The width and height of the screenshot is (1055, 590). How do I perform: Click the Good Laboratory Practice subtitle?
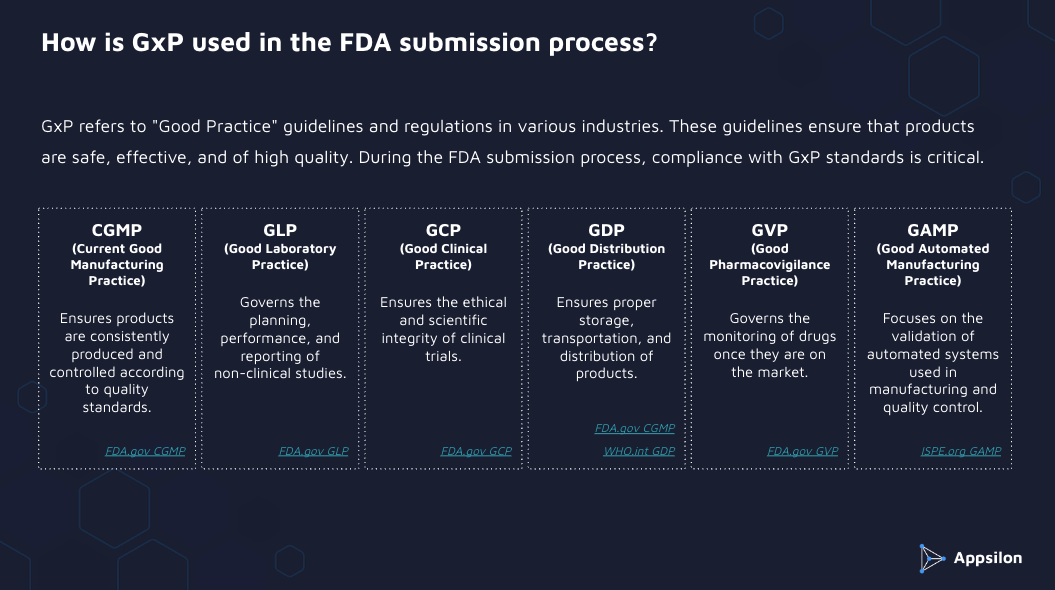280,257
